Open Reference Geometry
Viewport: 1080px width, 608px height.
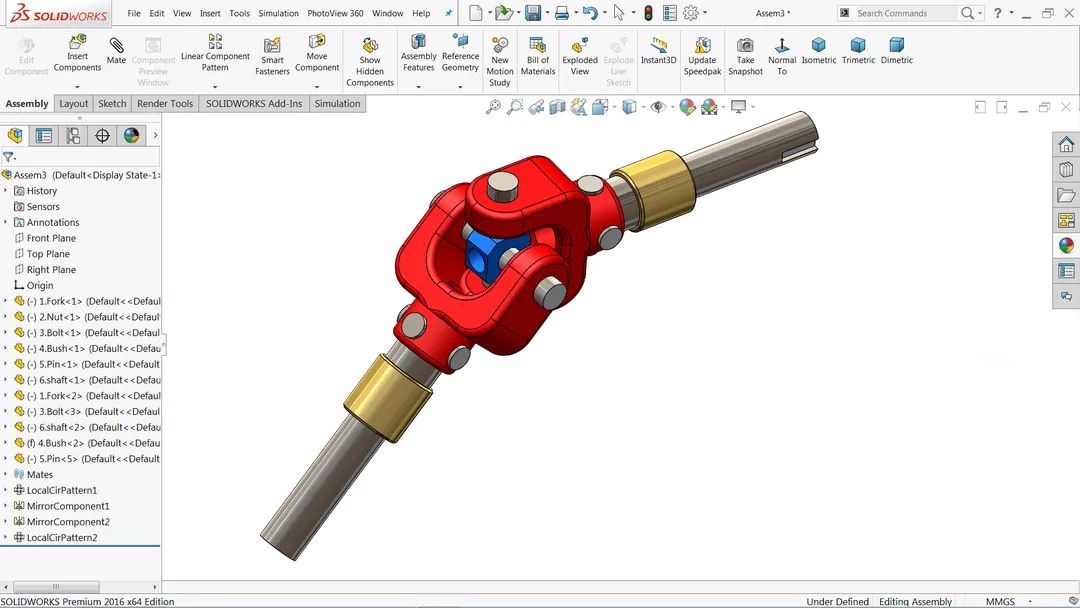point(460,52)
